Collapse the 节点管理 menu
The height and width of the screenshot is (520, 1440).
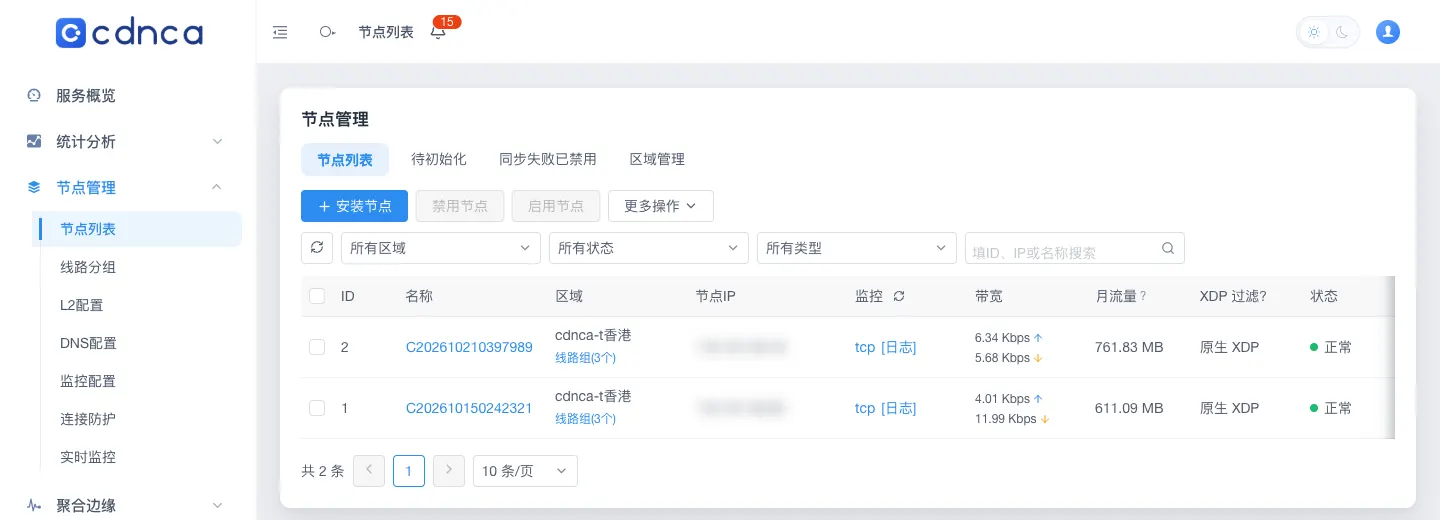point(217,187)
